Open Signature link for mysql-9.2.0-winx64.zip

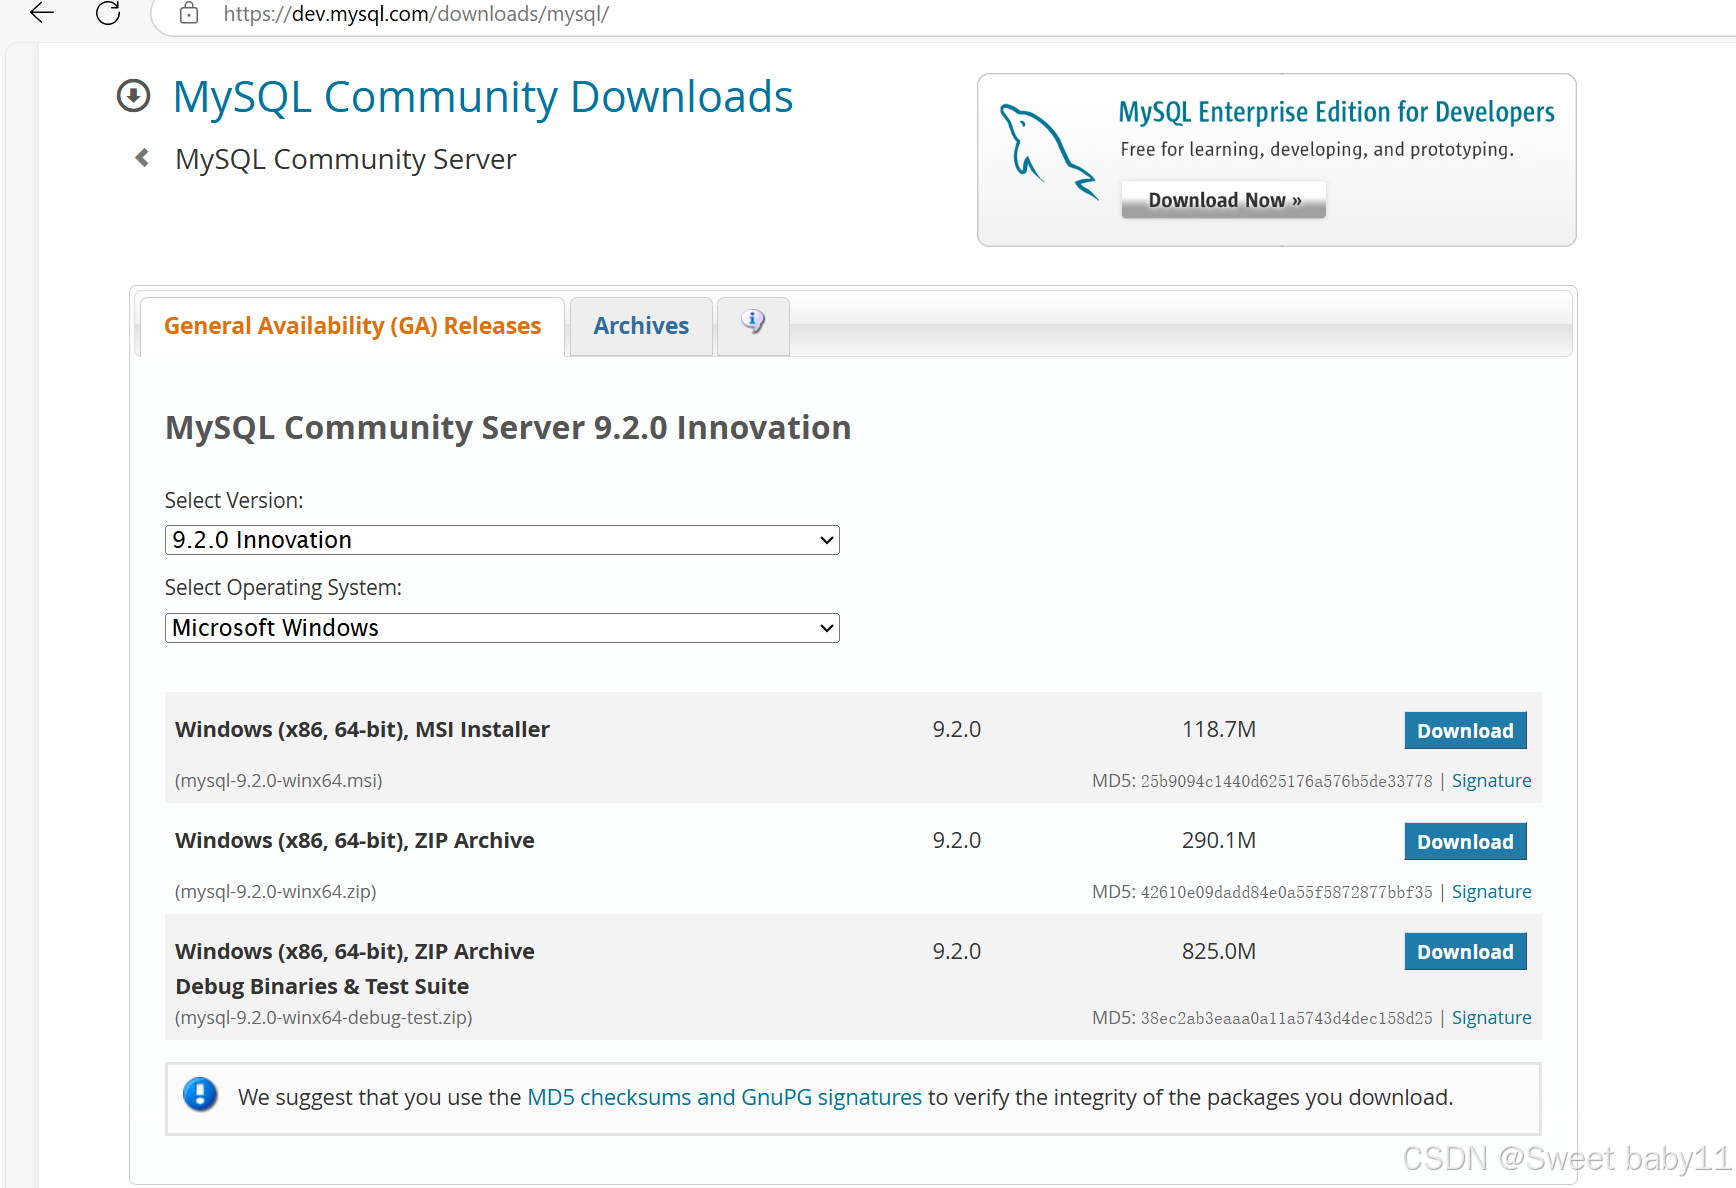point(1491,892)
